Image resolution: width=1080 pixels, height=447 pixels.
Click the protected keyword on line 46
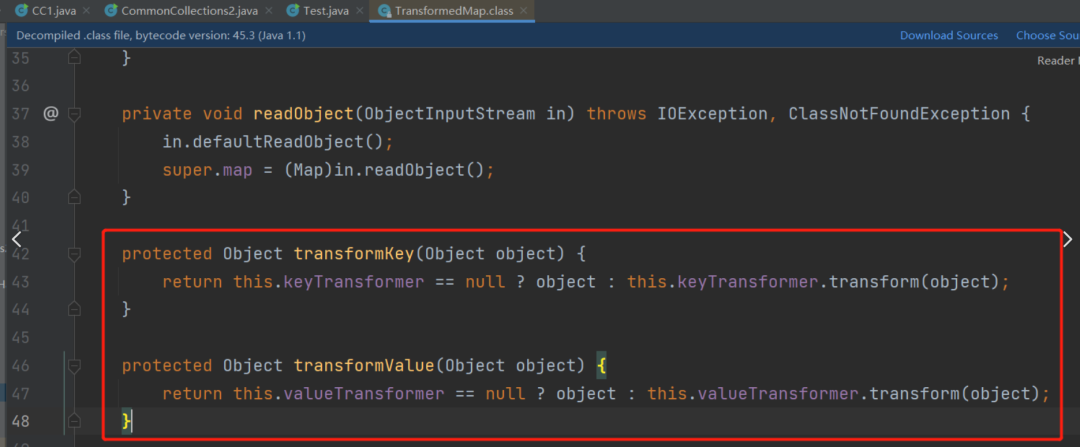click(x=167, y=365)
